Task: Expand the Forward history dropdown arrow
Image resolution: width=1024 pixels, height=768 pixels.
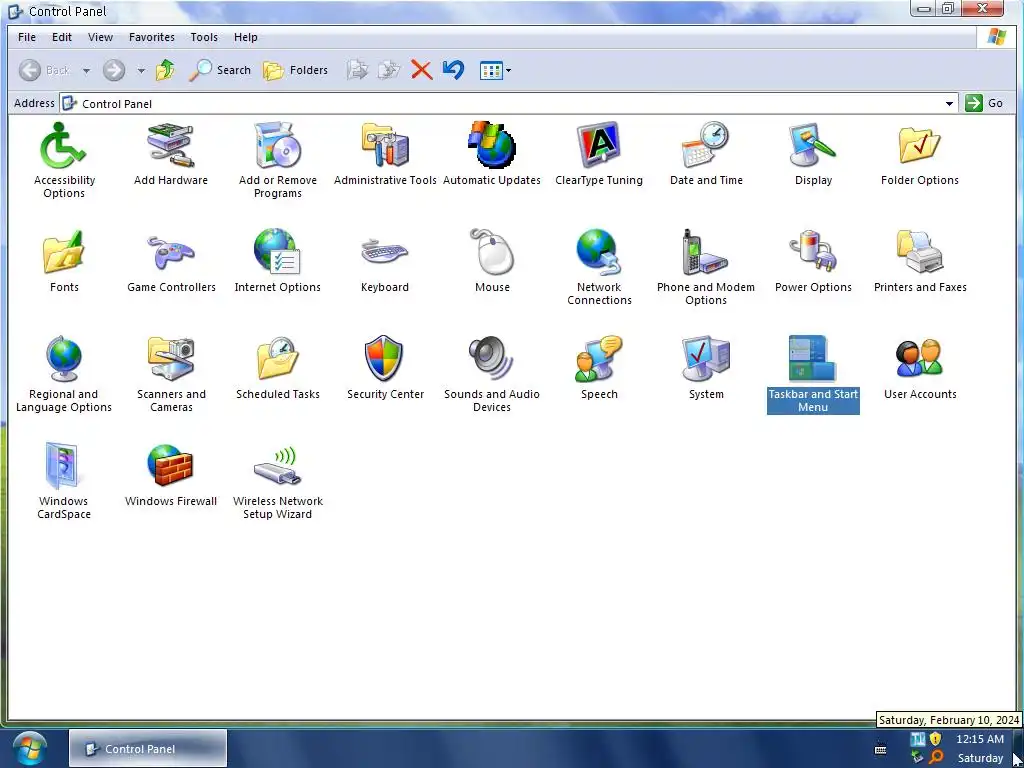Action: click(x=141, y=70)
